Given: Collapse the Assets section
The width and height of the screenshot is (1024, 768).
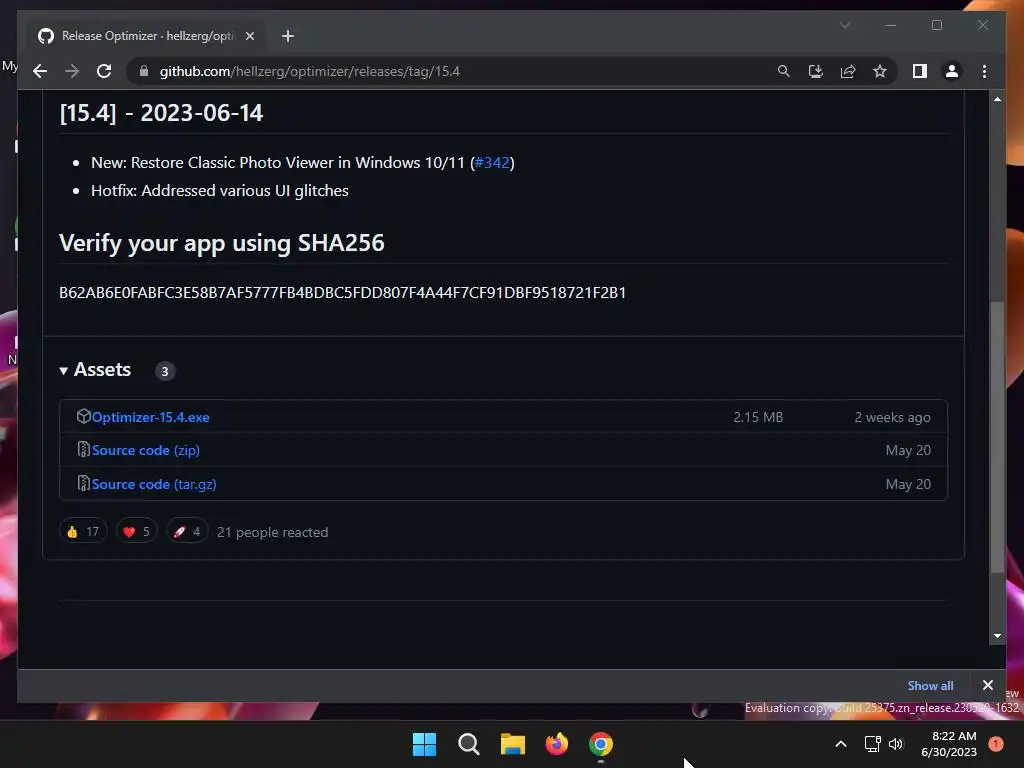Looking at the screenshot, I should (95, 370).
